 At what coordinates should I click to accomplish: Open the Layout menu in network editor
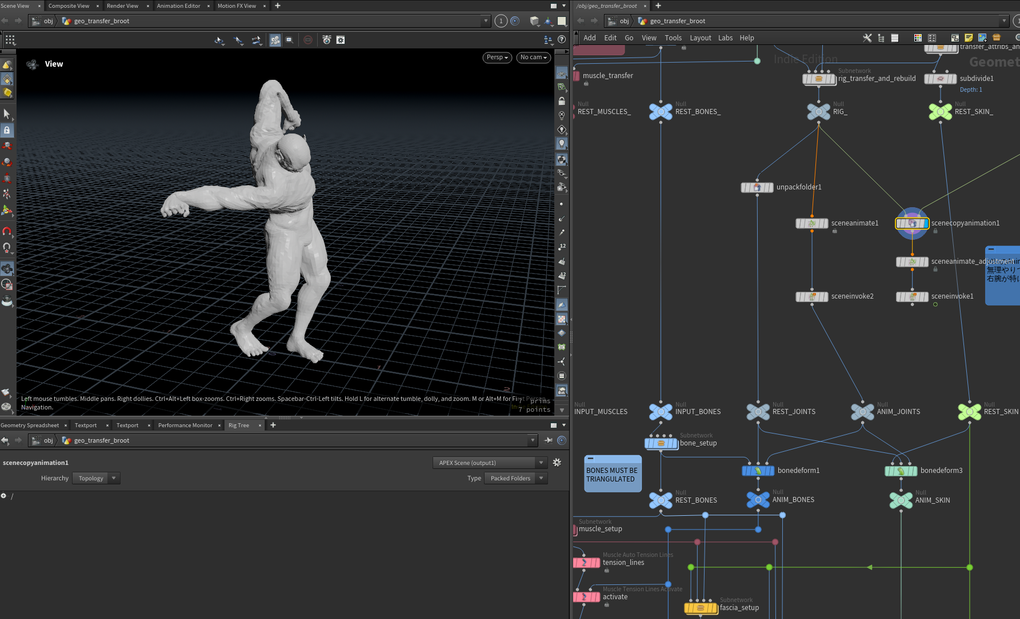700,38
